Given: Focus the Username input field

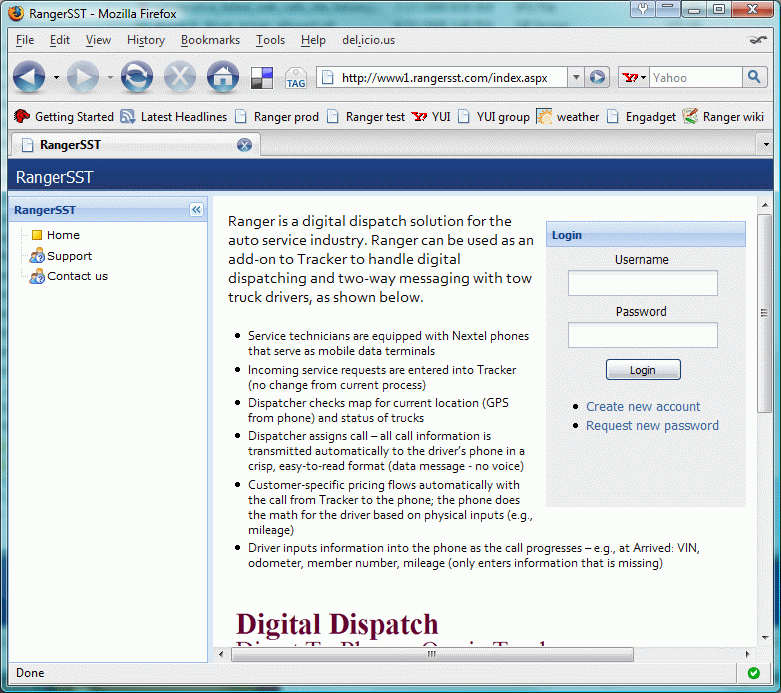Looking at the screenshot, I should point(643,283).
